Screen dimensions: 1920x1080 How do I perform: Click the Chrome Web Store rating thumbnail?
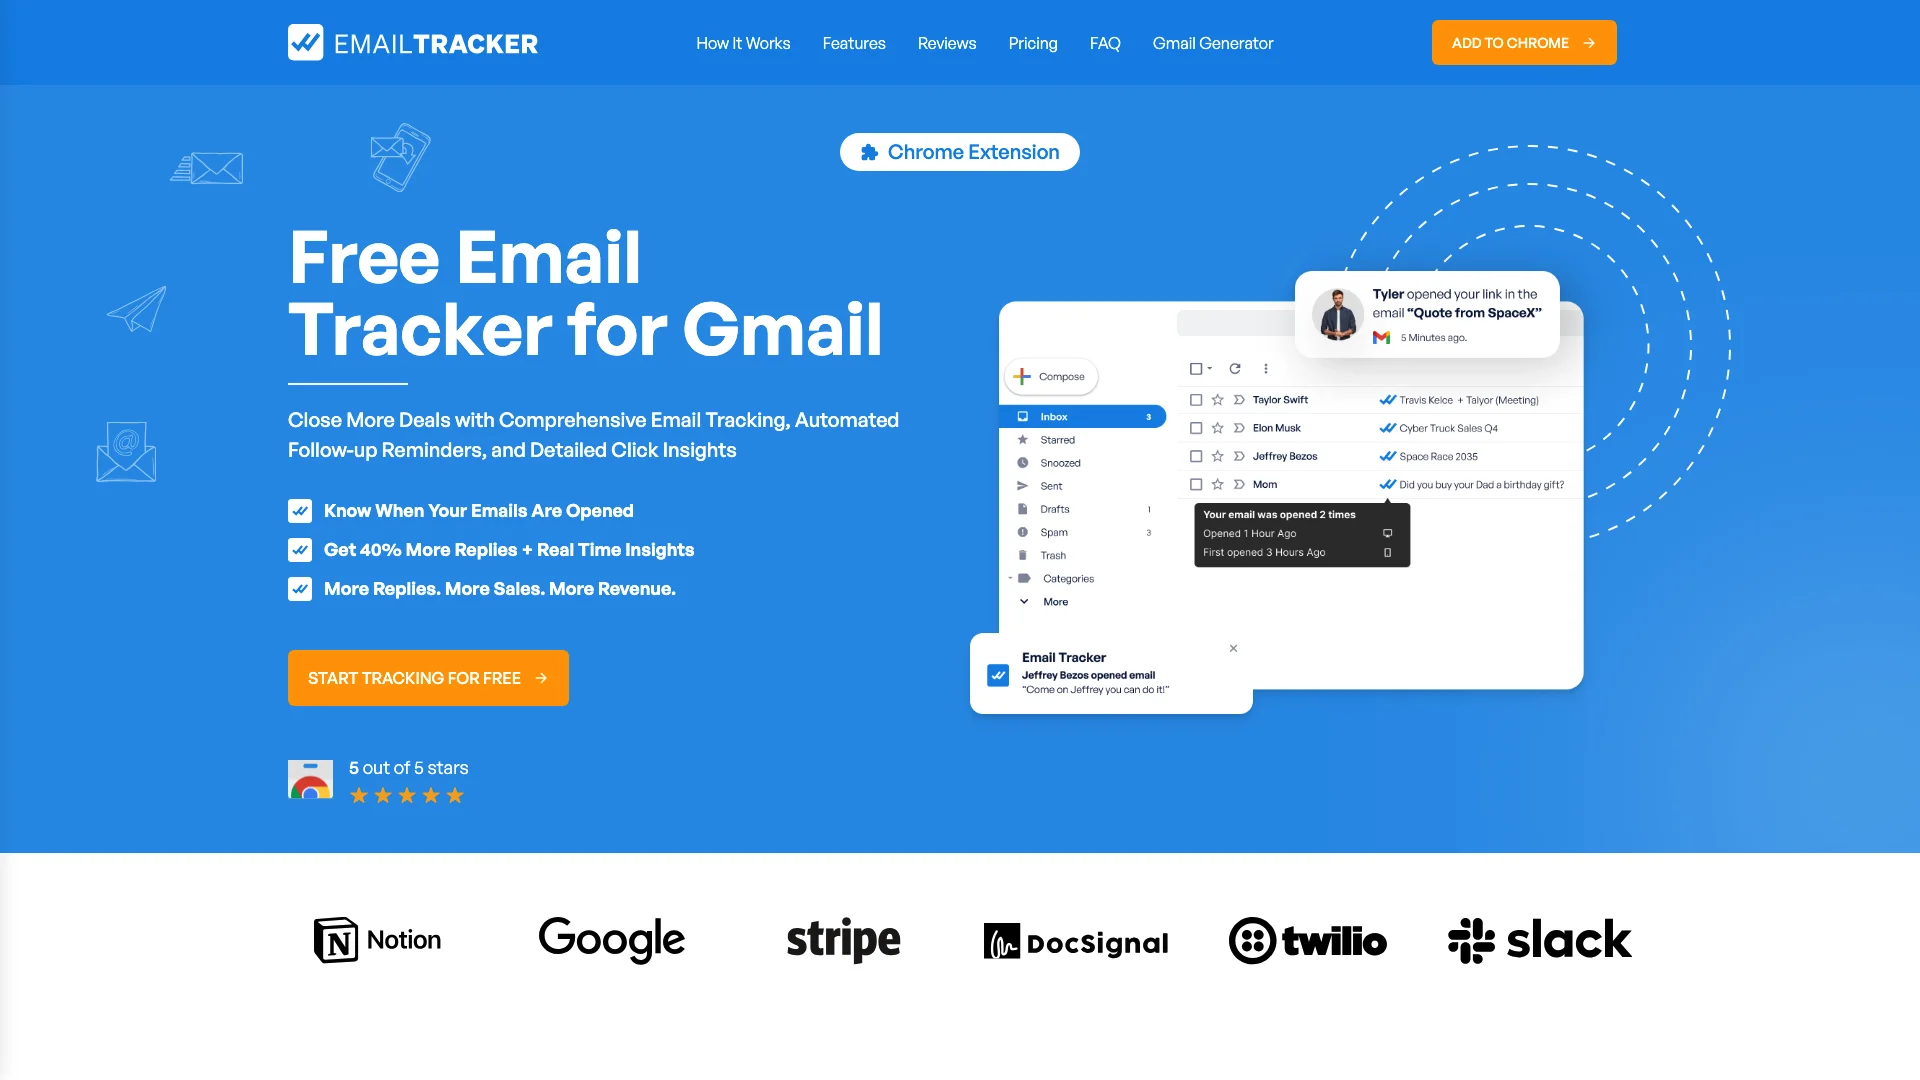coord(309,779)
